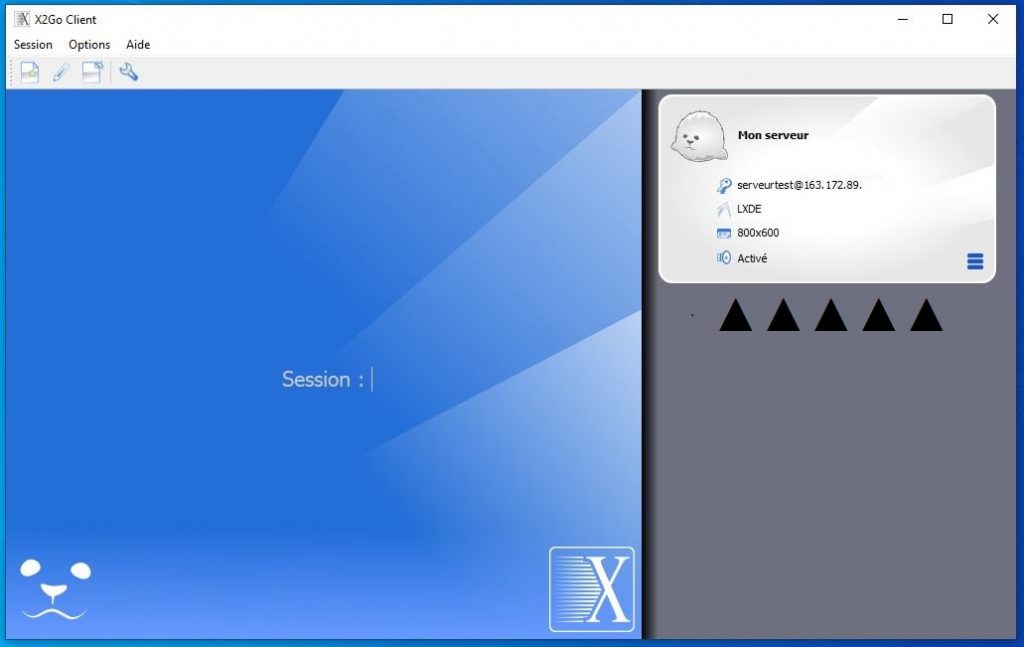This screenshot has height=647, width=1024.
Task: Click the large X2Go logo in the blue panel
Action: (592, 589)
